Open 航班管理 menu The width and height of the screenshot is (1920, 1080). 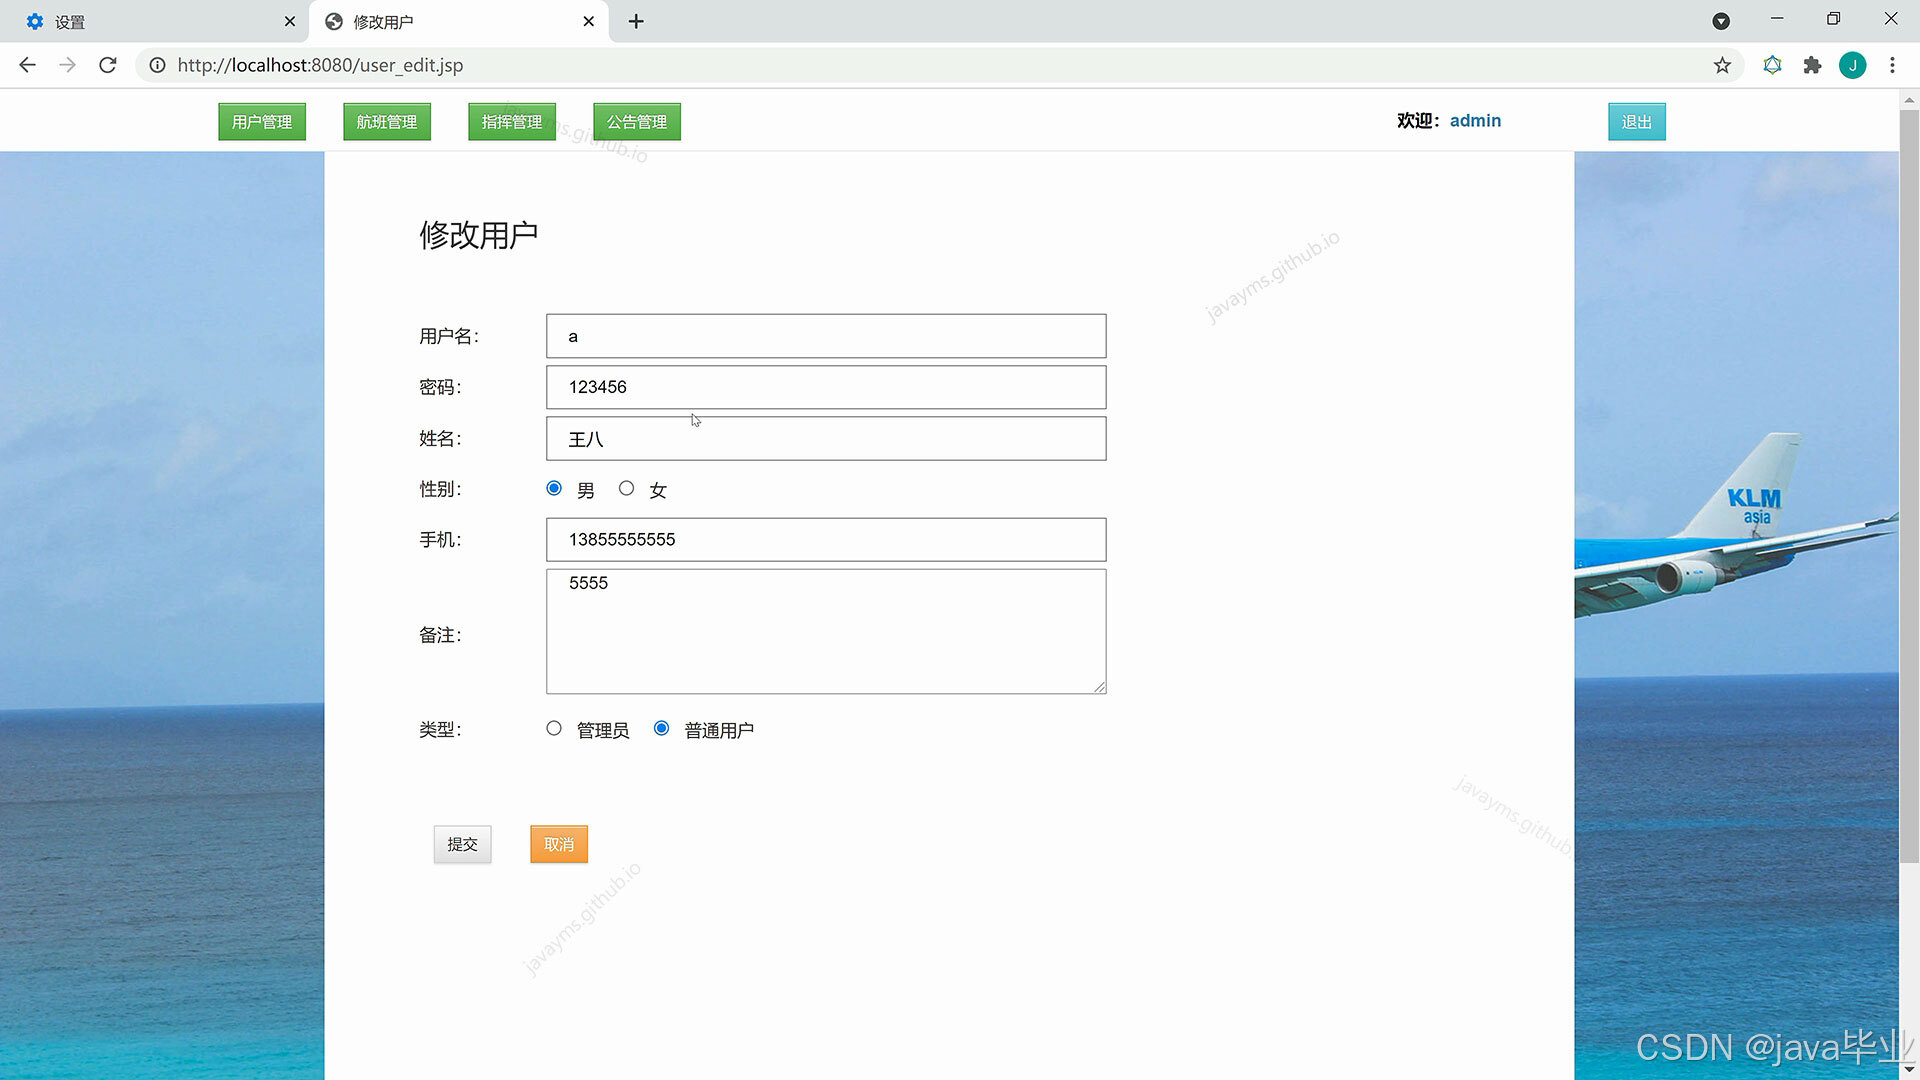tap(387, 122)
